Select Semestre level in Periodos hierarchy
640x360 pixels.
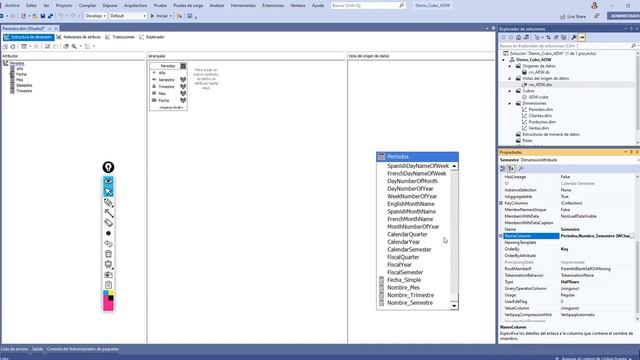[x=166, y=80]
